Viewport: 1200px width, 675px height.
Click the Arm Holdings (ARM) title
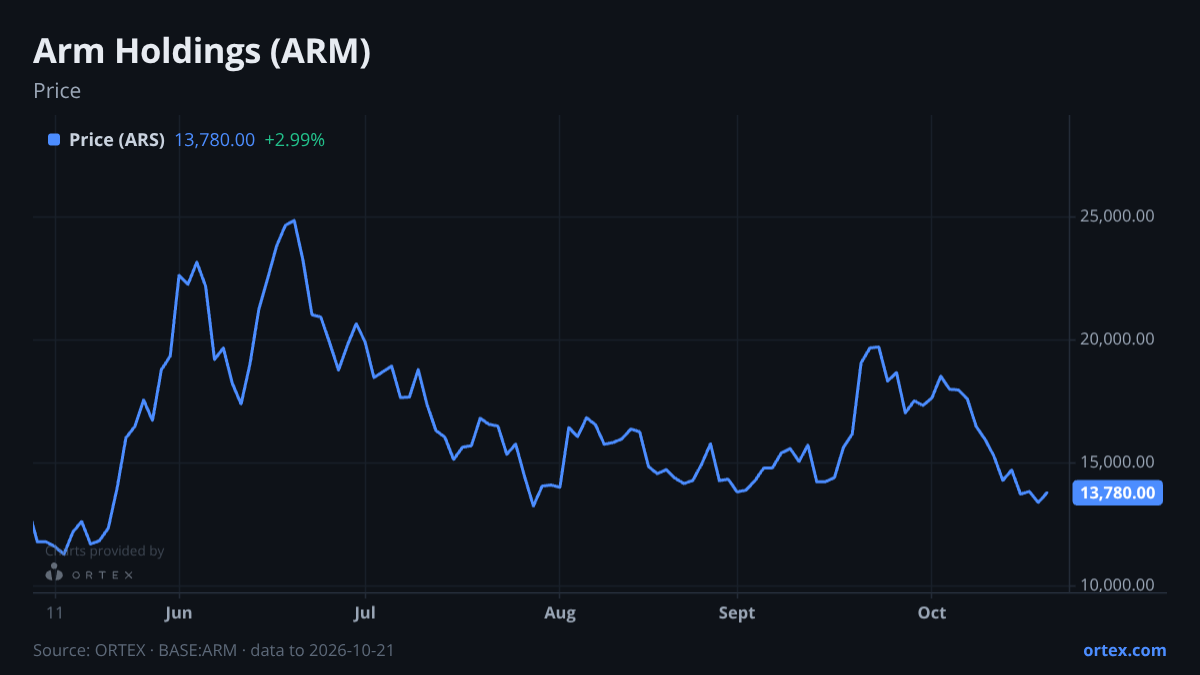coord(202,51)
